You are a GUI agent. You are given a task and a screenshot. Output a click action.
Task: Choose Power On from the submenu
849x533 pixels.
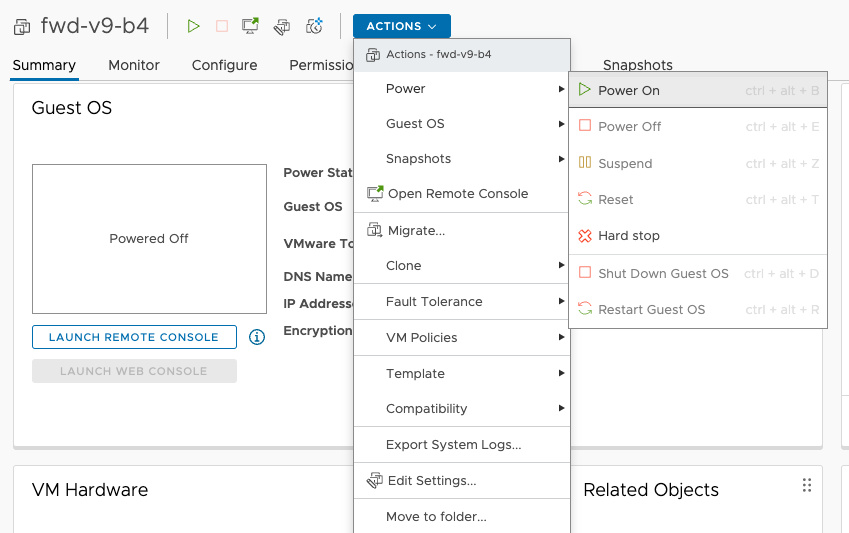(x=628, y=91)
